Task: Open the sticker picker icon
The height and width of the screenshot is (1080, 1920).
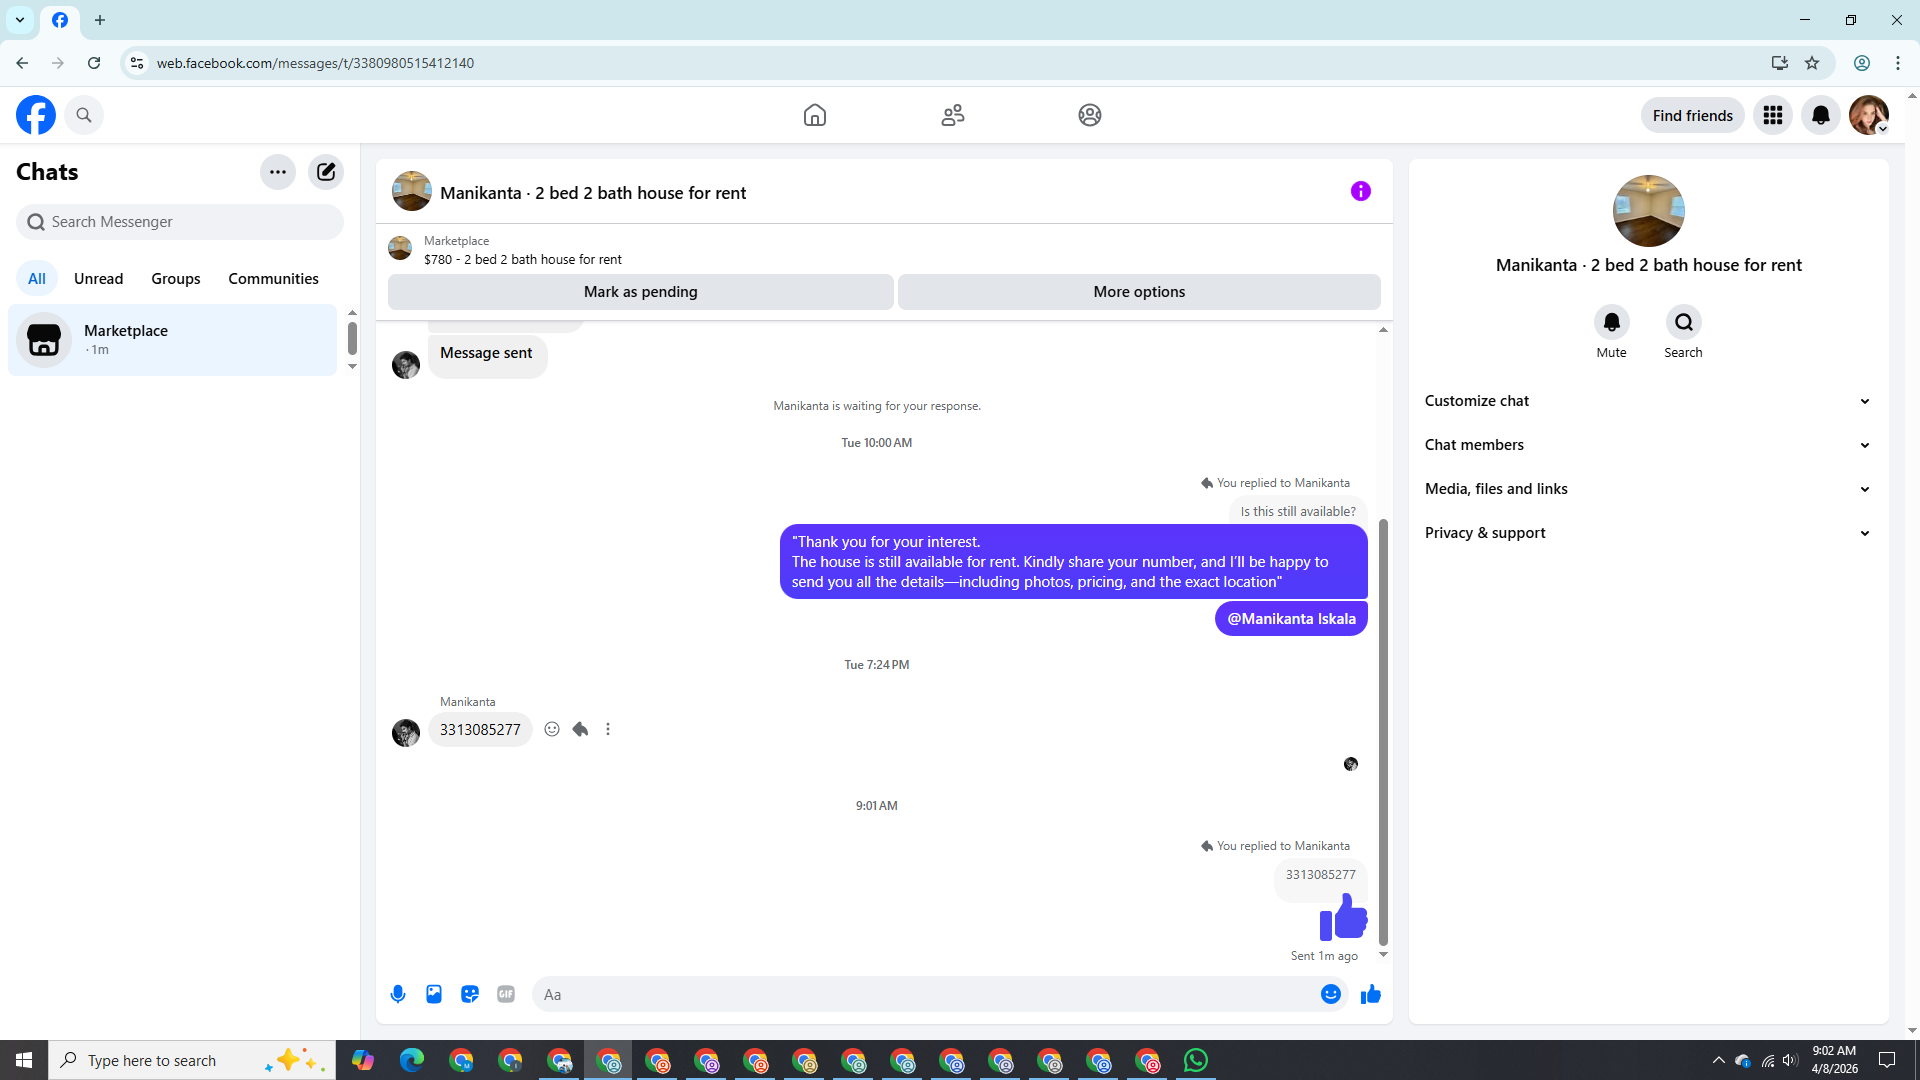Action: 470,994
